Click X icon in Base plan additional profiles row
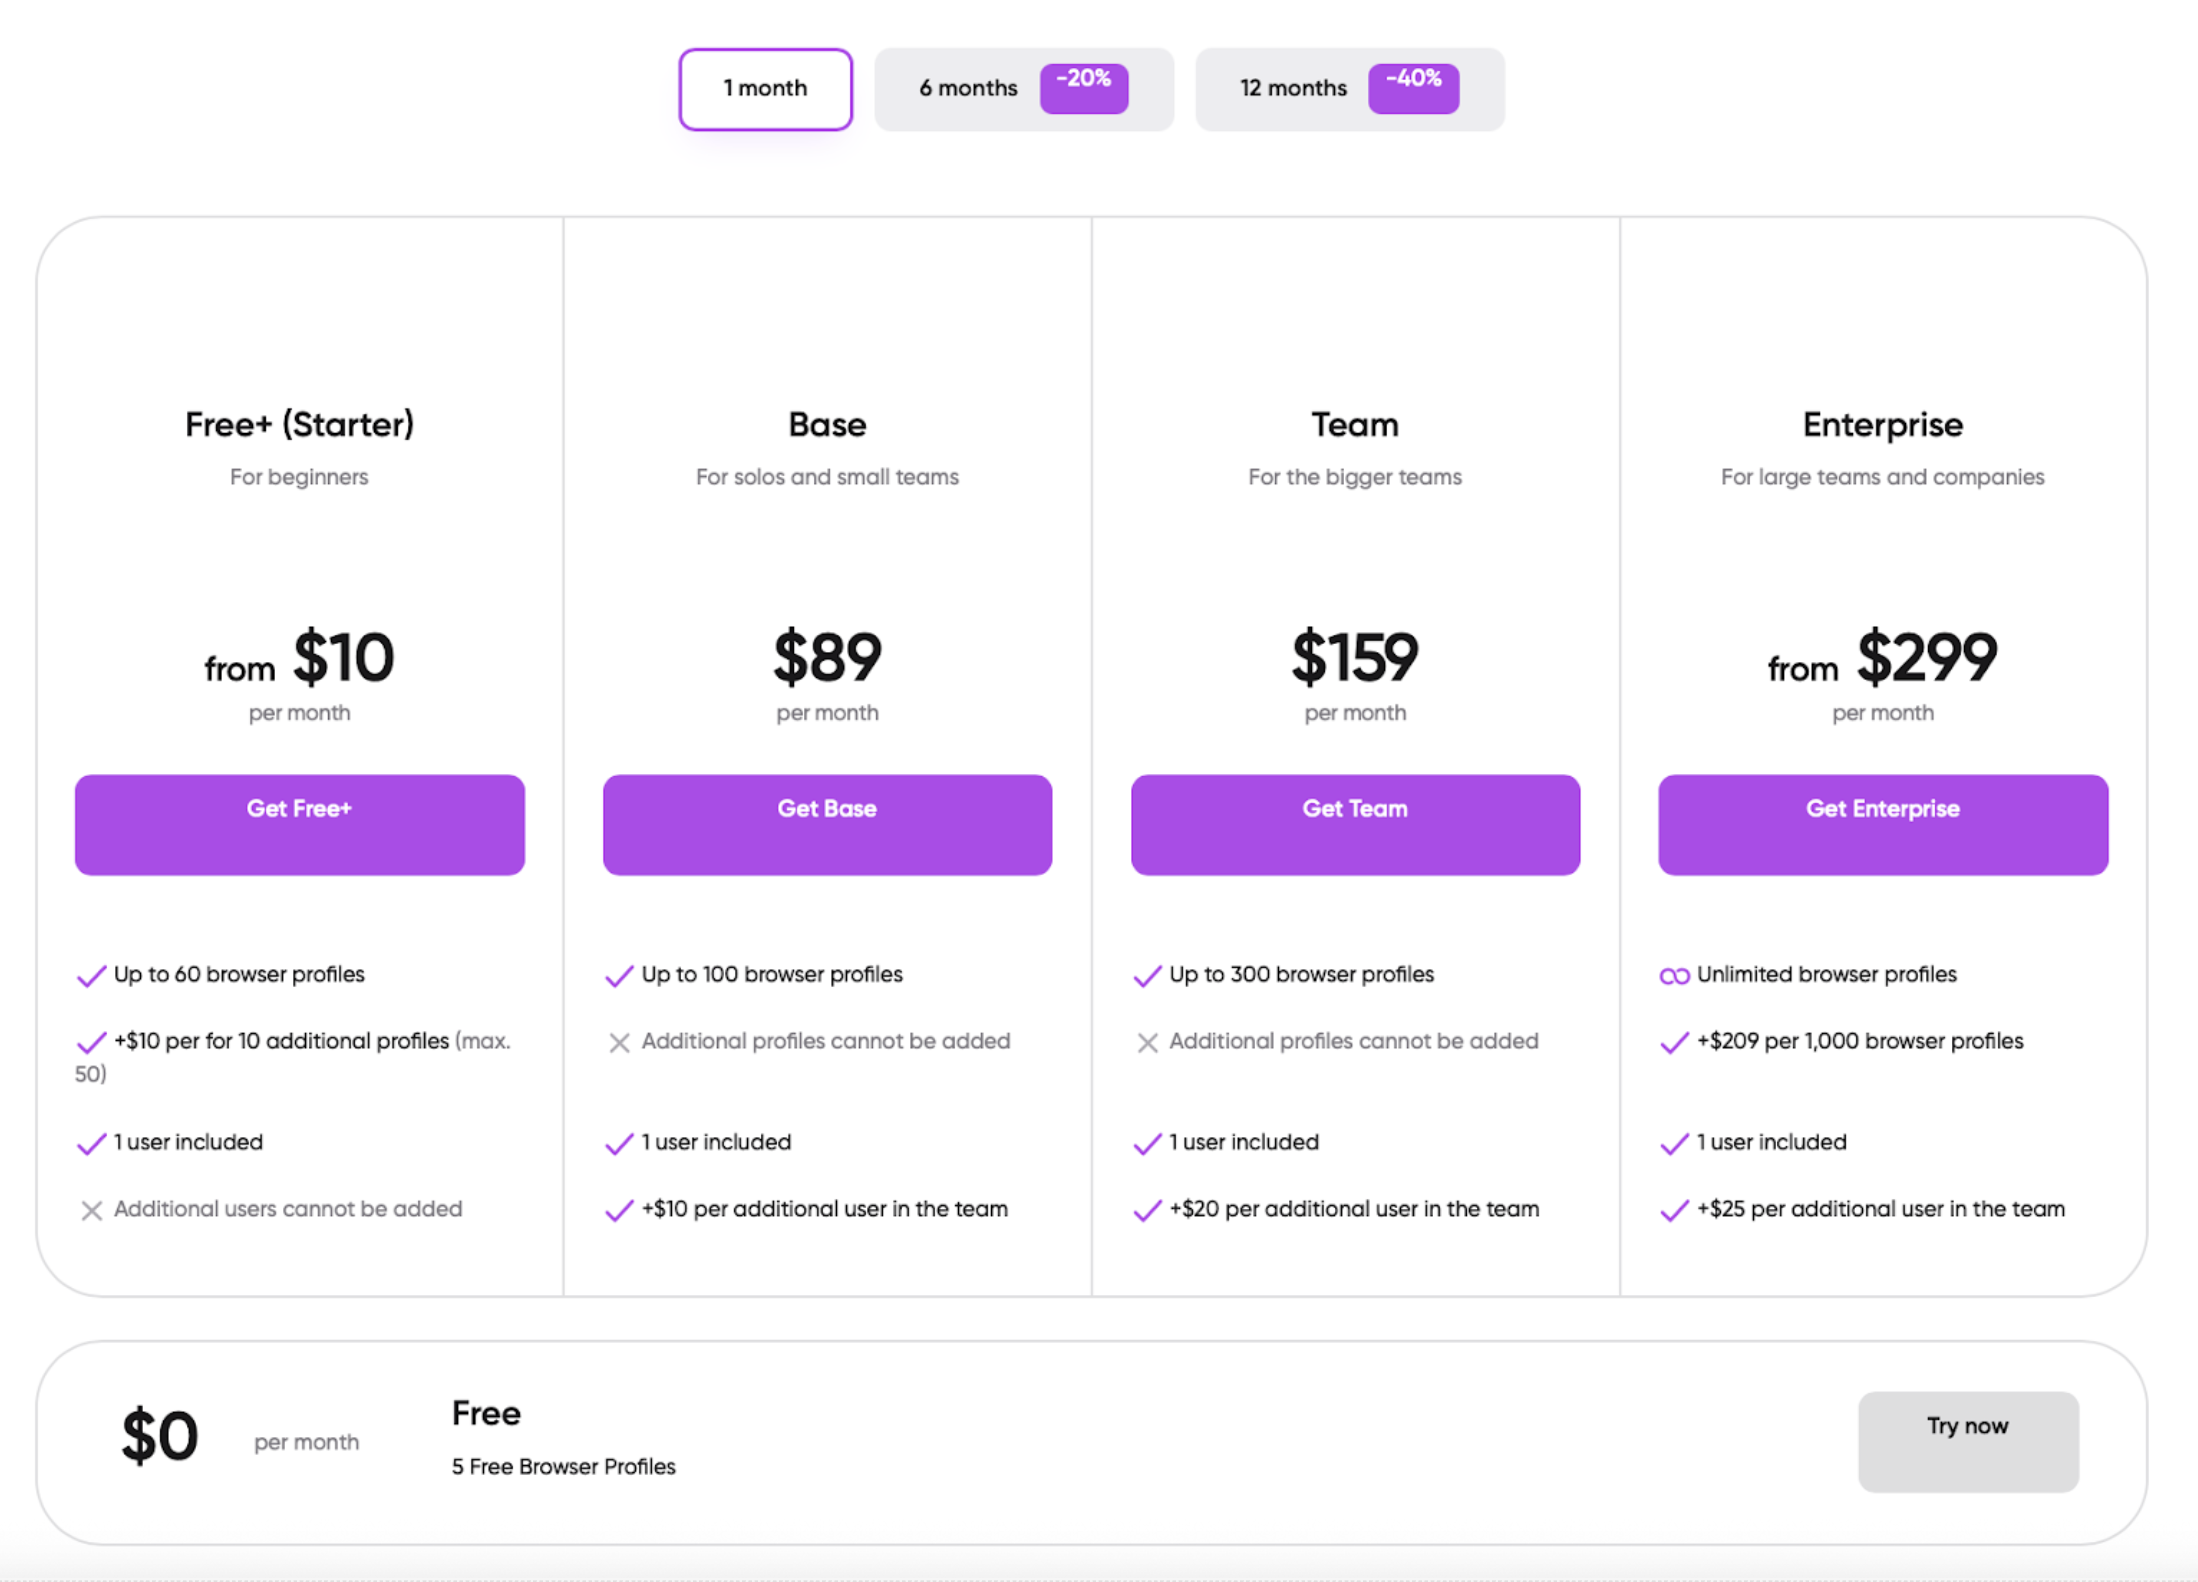This screenshot has width=2198, height=1582. click(x=619, y=1043)
